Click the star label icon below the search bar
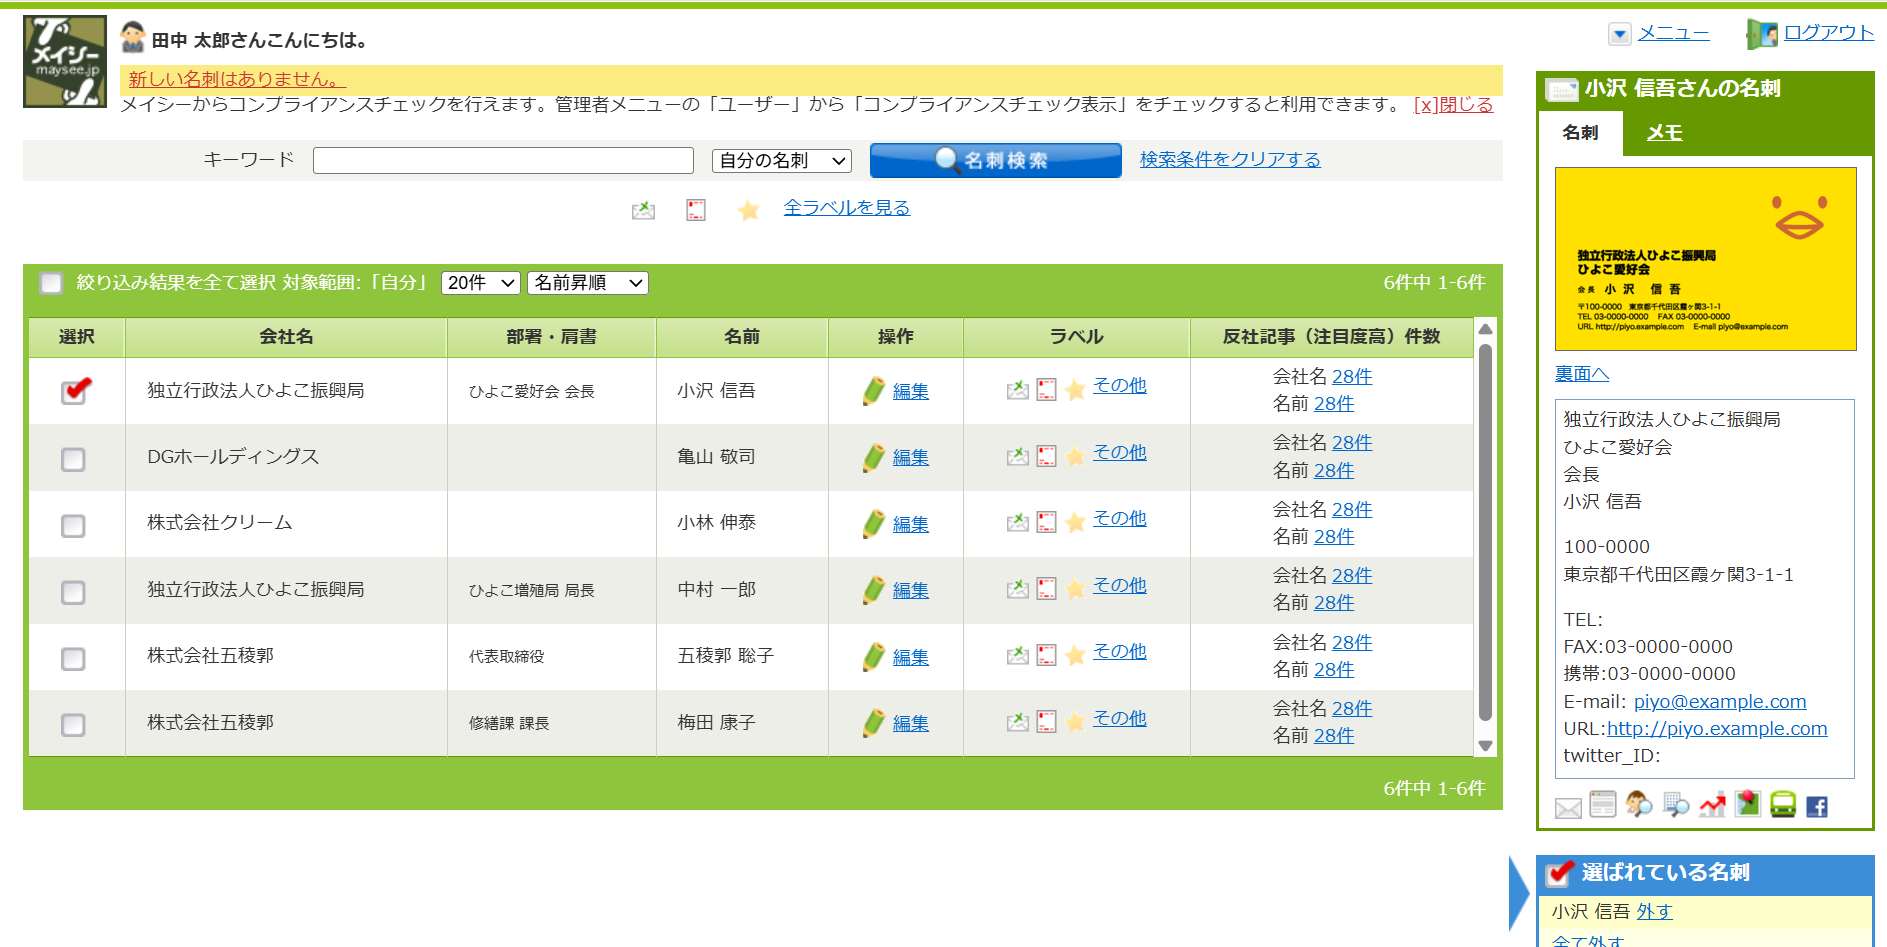Screen dimensions: 1887x947 tap(748, 210)
